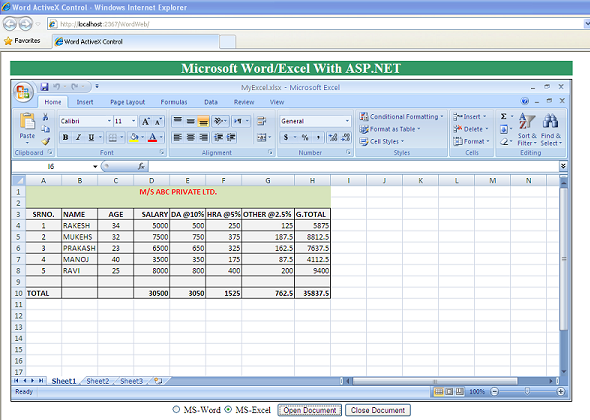Expand Format as Table menu
This screenshot has width=590, height=420.
(x=389, y=129)
